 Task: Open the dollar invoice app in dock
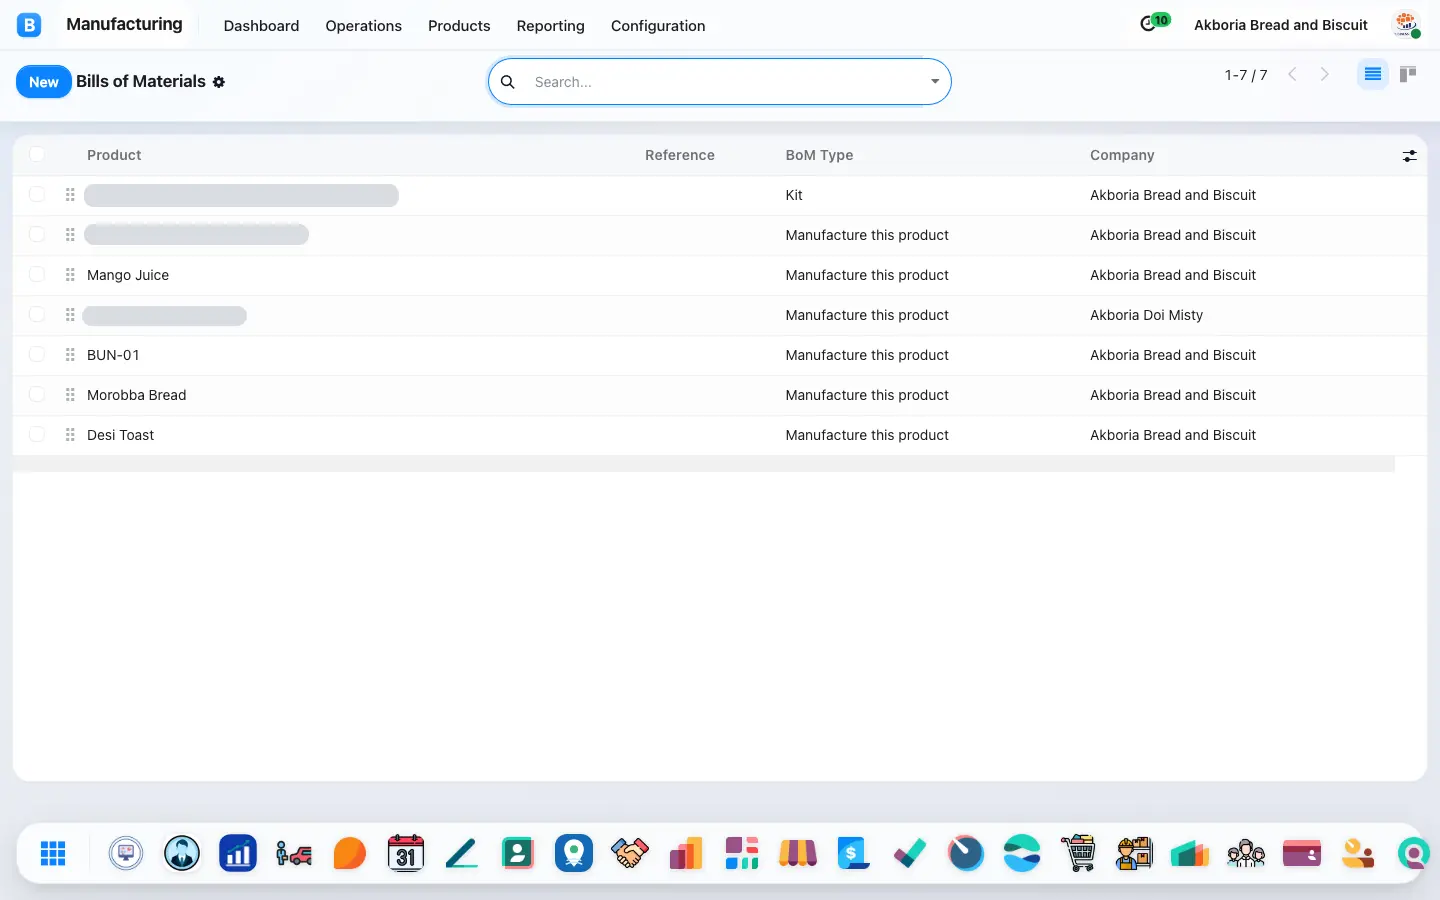854,853
